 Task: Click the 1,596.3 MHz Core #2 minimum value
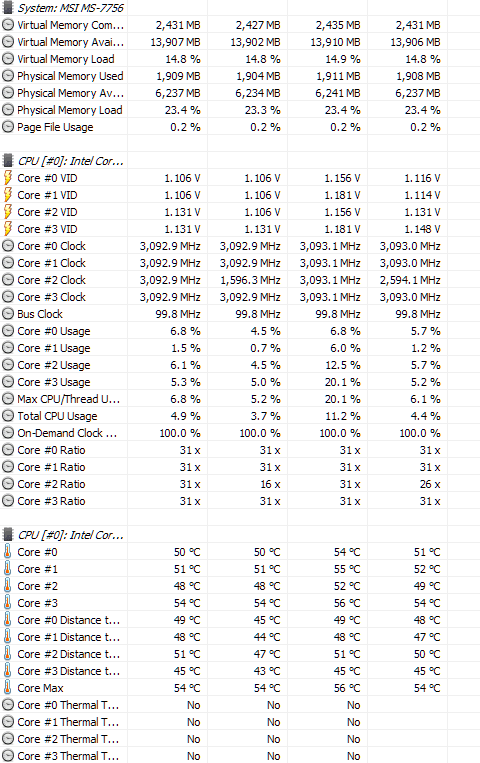(250, 280)
